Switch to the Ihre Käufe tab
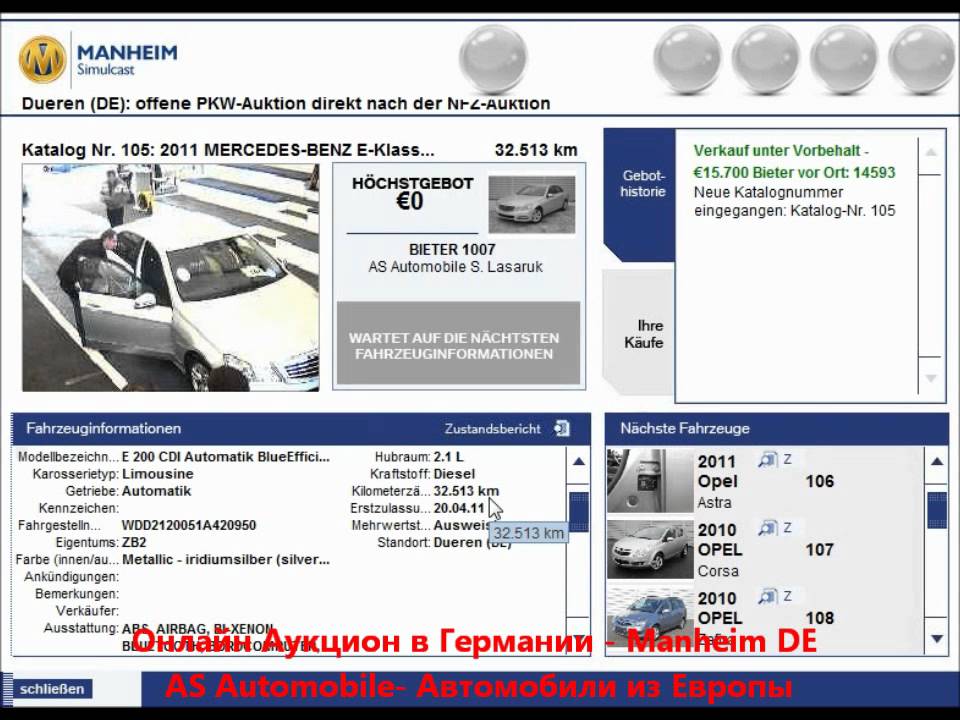The image size is (960, 720). point(640,334)
